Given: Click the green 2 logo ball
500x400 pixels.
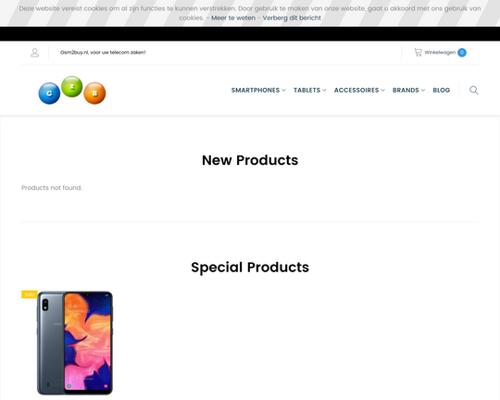Looking at the screenshot, I should pos(72,87).
